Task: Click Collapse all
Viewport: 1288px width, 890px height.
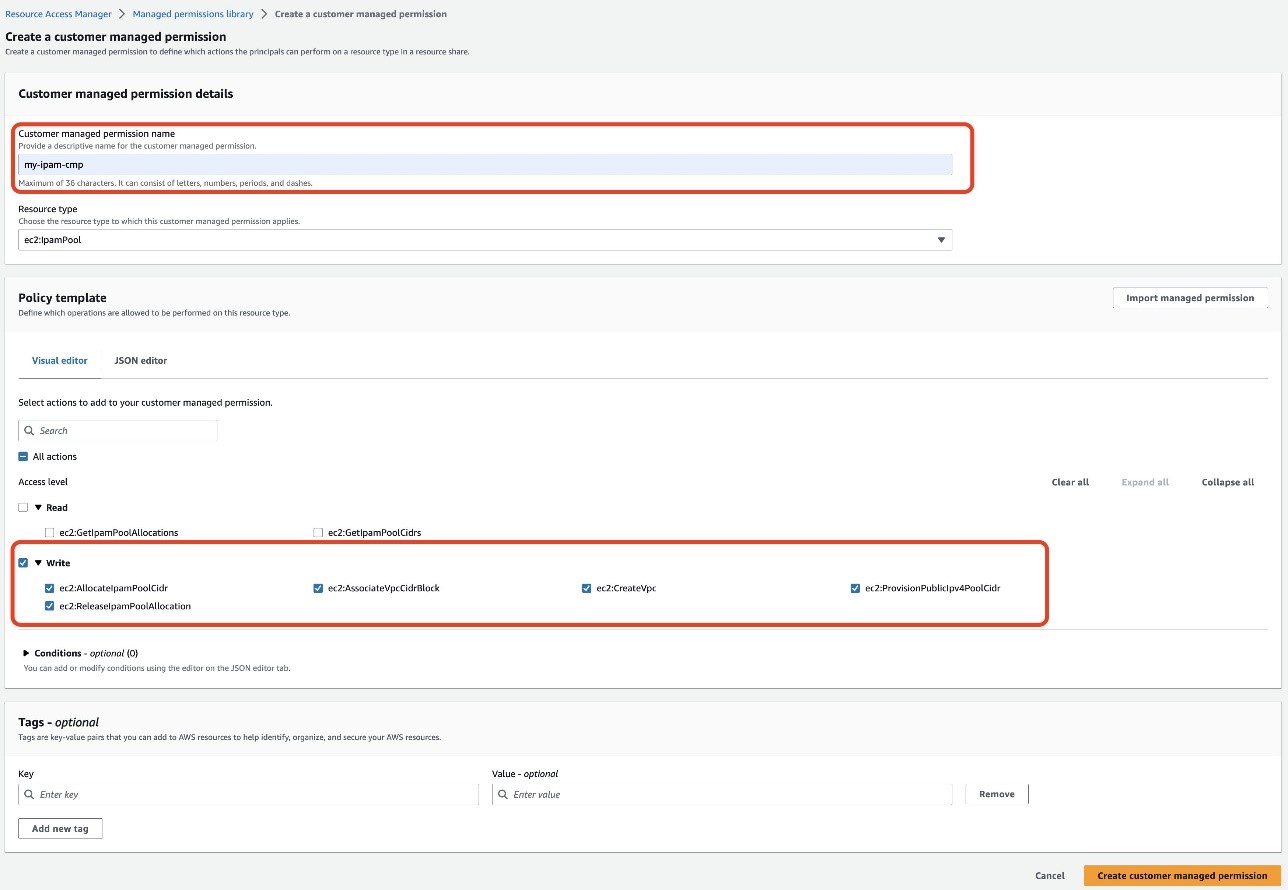Action: click(1228, 482)
